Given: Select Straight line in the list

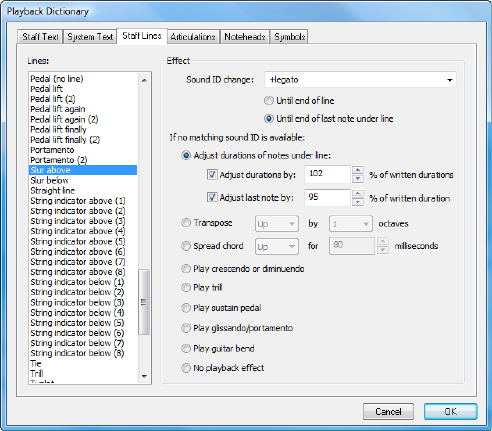Looking at the screenshot, I should 83,190.
